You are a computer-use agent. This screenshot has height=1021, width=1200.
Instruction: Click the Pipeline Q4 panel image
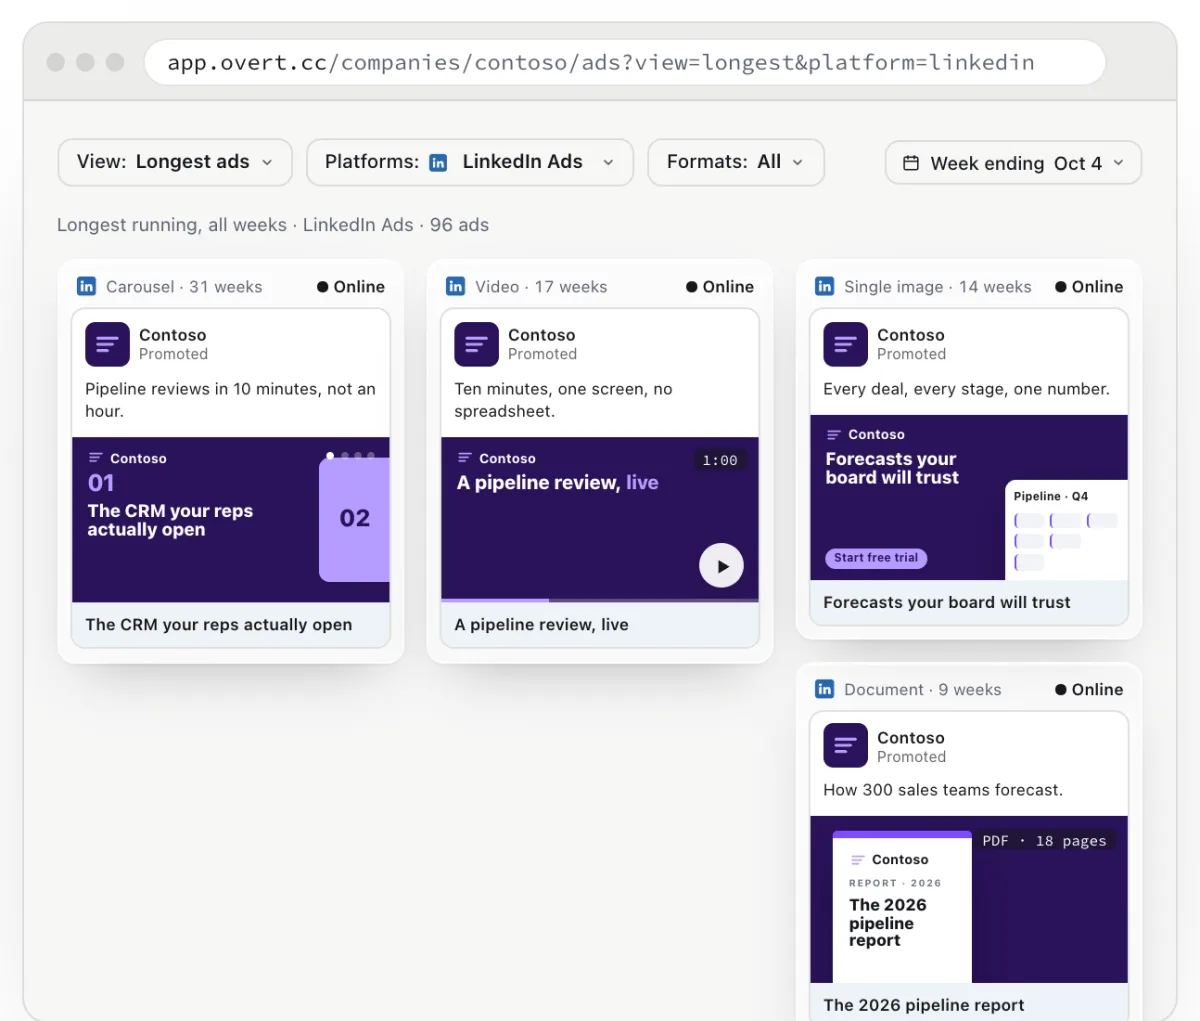pyautogui.click(x=1066, y=530)
